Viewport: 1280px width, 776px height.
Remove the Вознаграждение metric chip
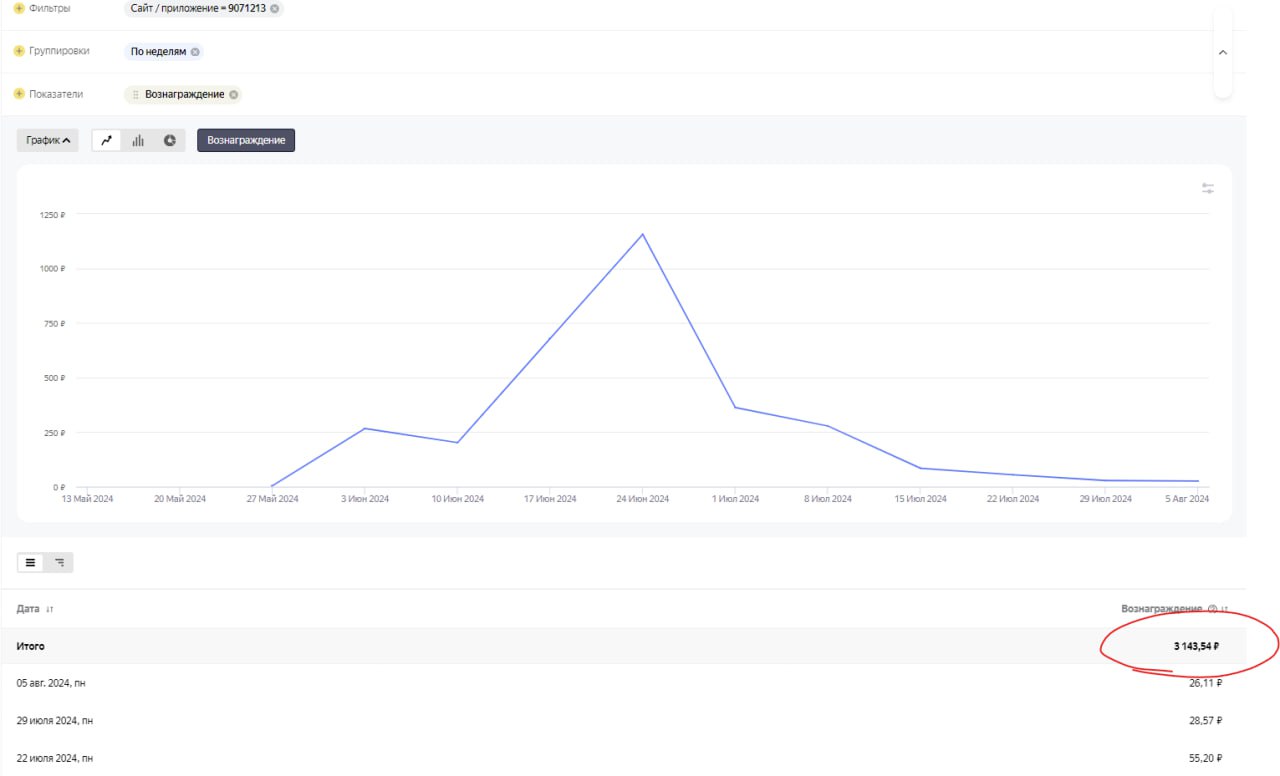[x=233, y=95]
